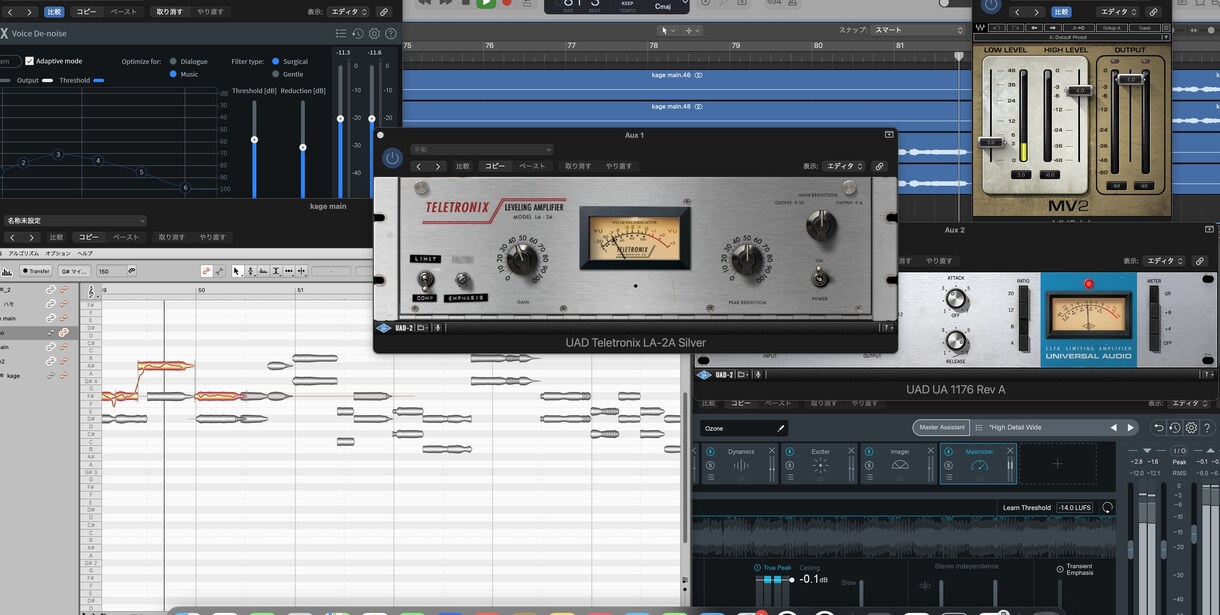Click the Learn Threshold refresh icon
This screenshot has width=1220, height=615.
(x=1107, y=508)
